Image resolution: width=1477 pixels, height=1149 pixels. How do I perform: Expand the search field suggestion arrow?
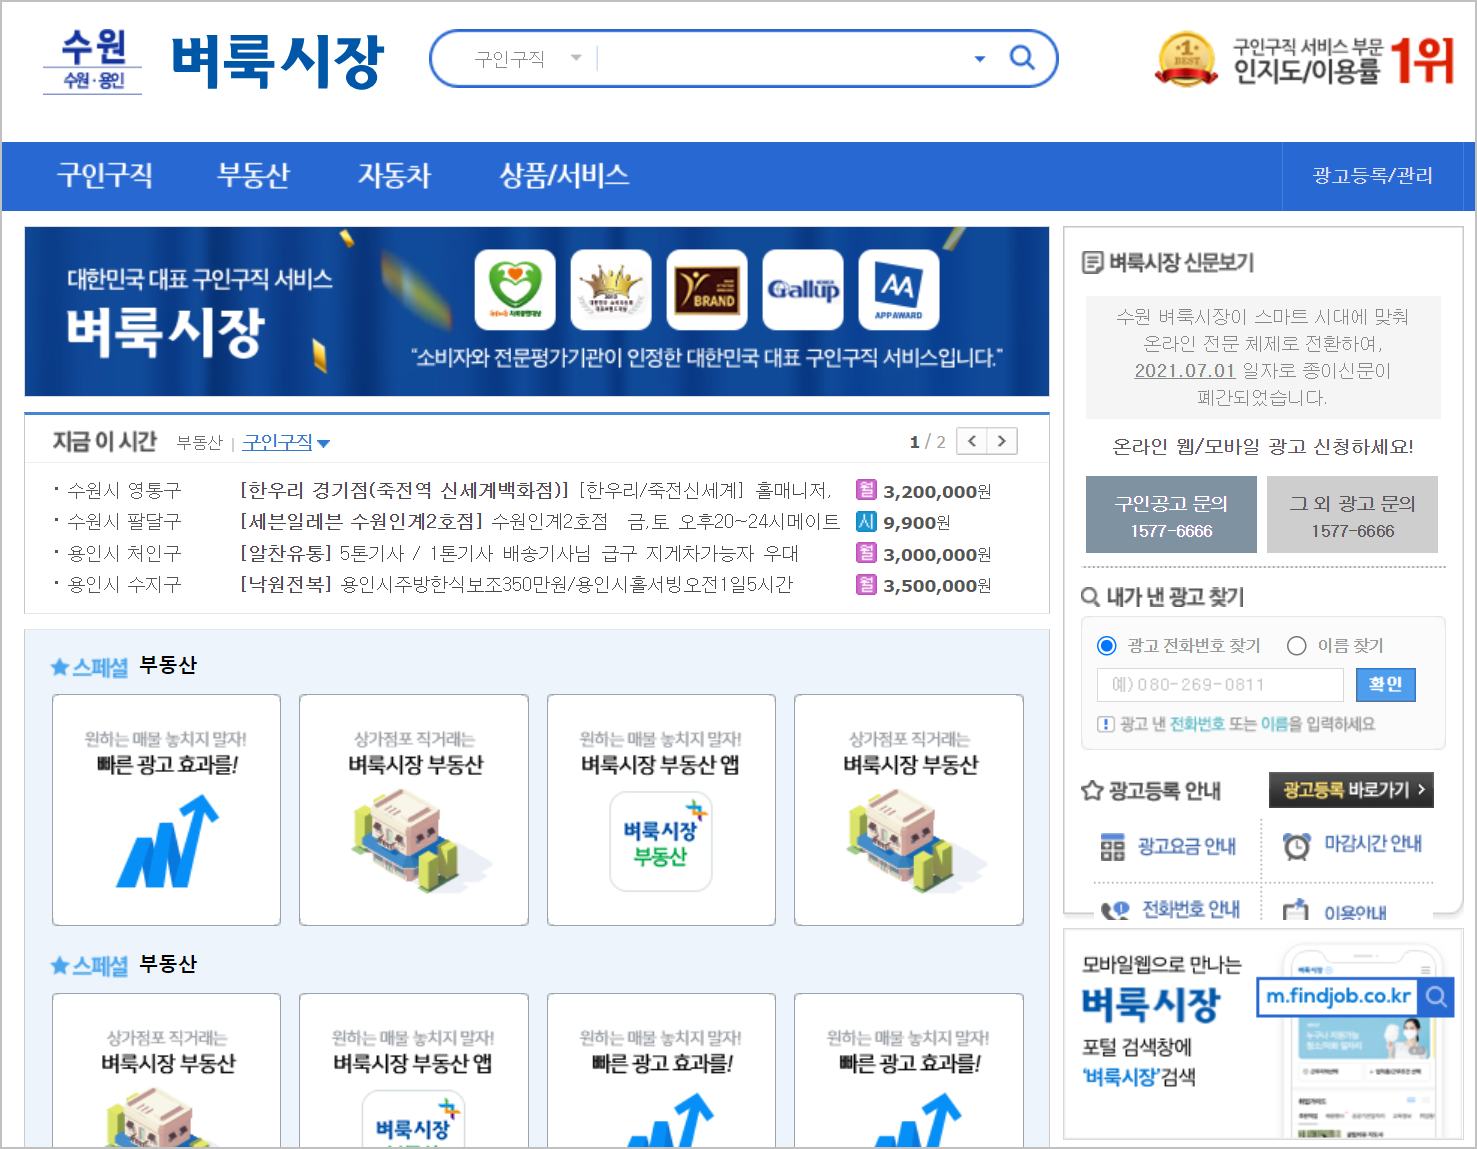click(x=979, y=59)
